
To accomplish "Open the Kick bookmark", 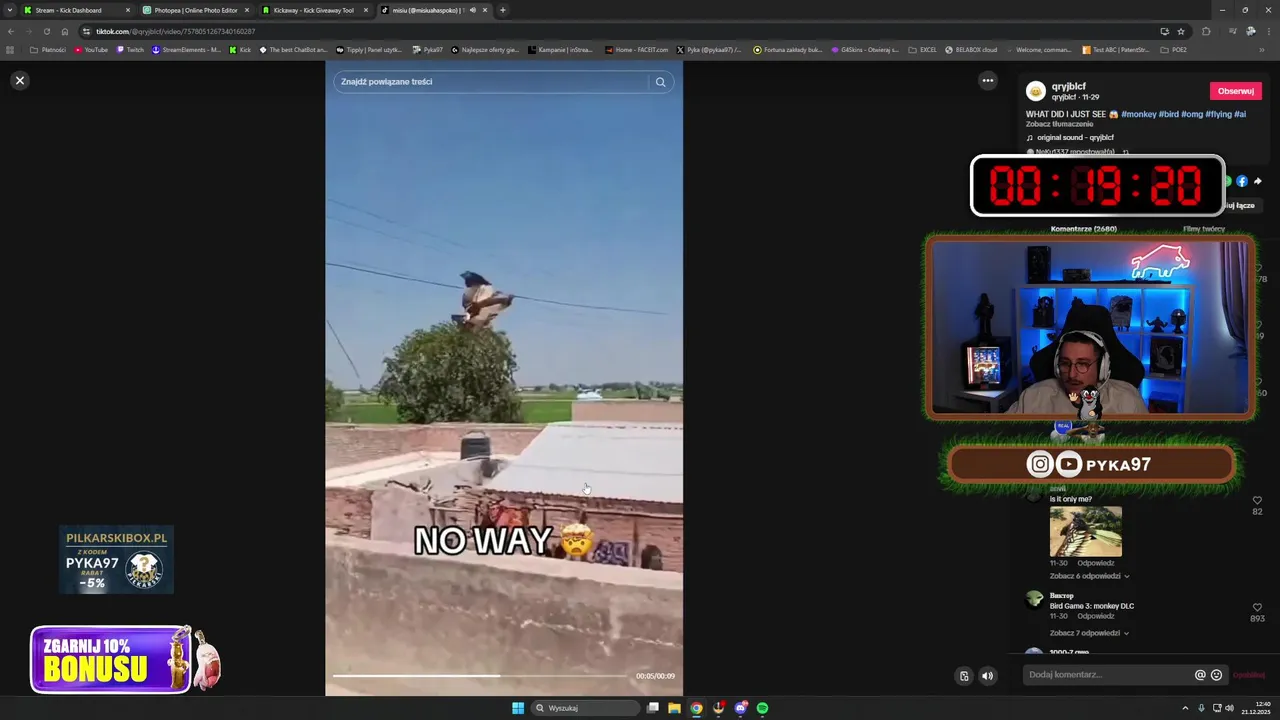I will 240,49.
